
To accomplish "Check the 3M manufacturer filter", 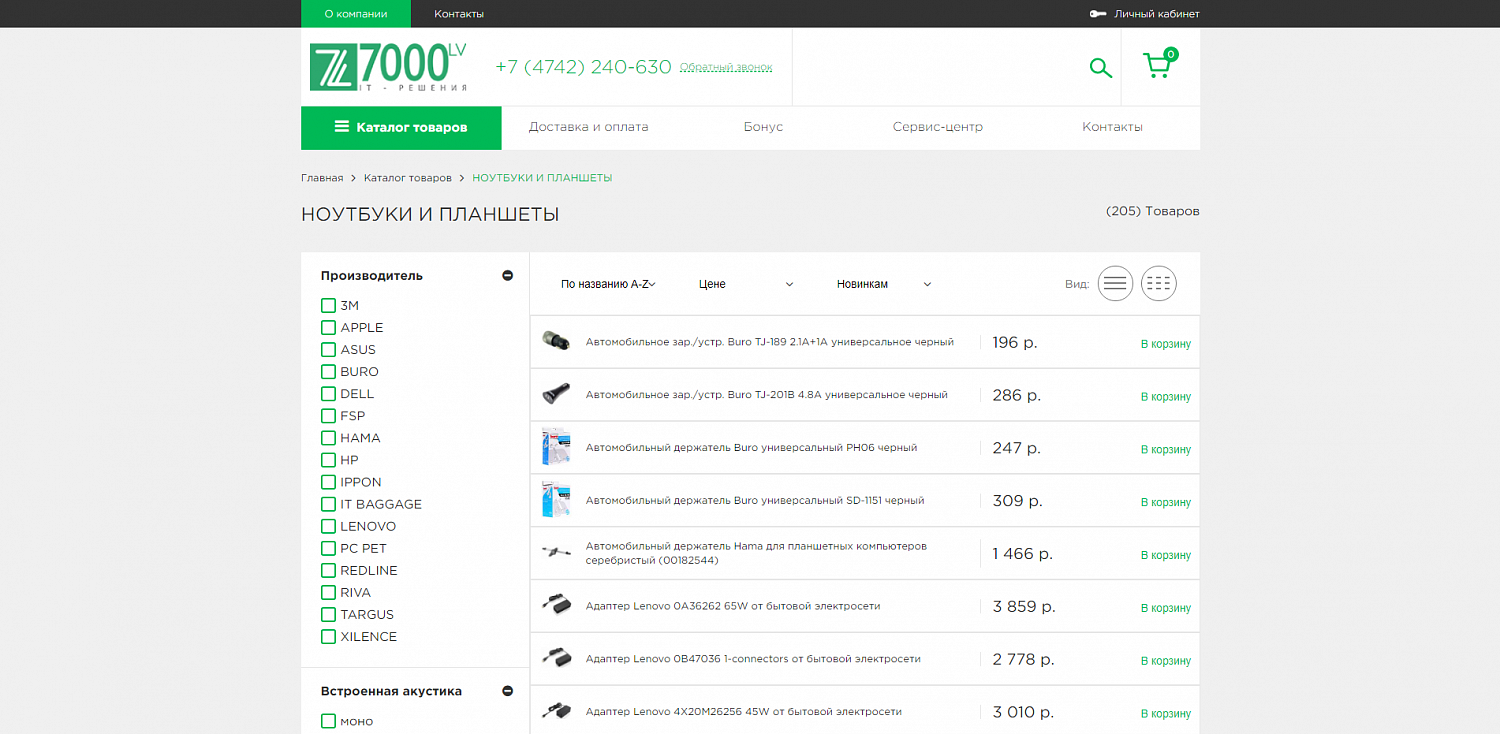I will (x=328, y=305).
